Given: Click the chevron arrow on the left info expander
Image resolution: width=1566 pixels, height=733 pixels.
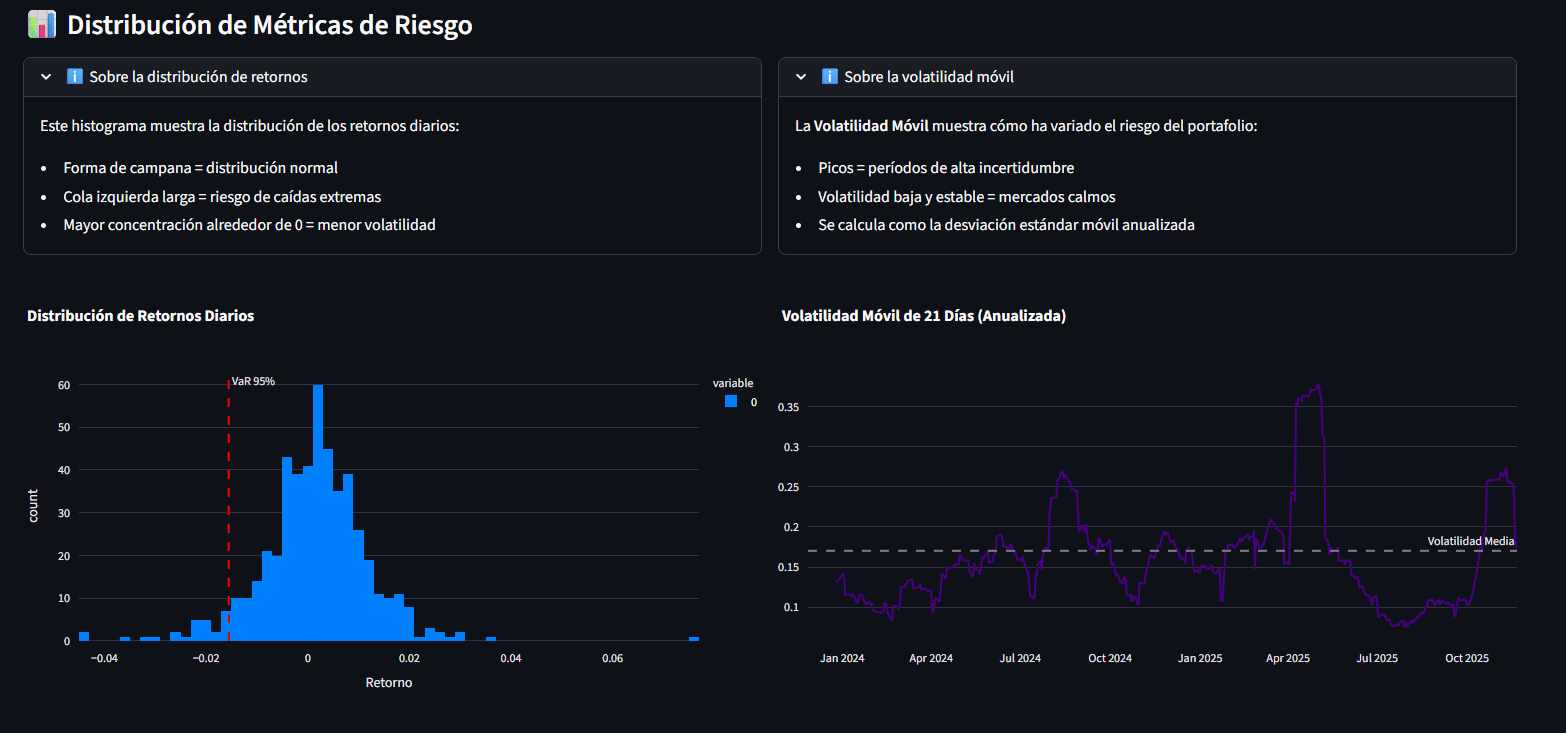Looking at the screenshot, I should [45, 76].
